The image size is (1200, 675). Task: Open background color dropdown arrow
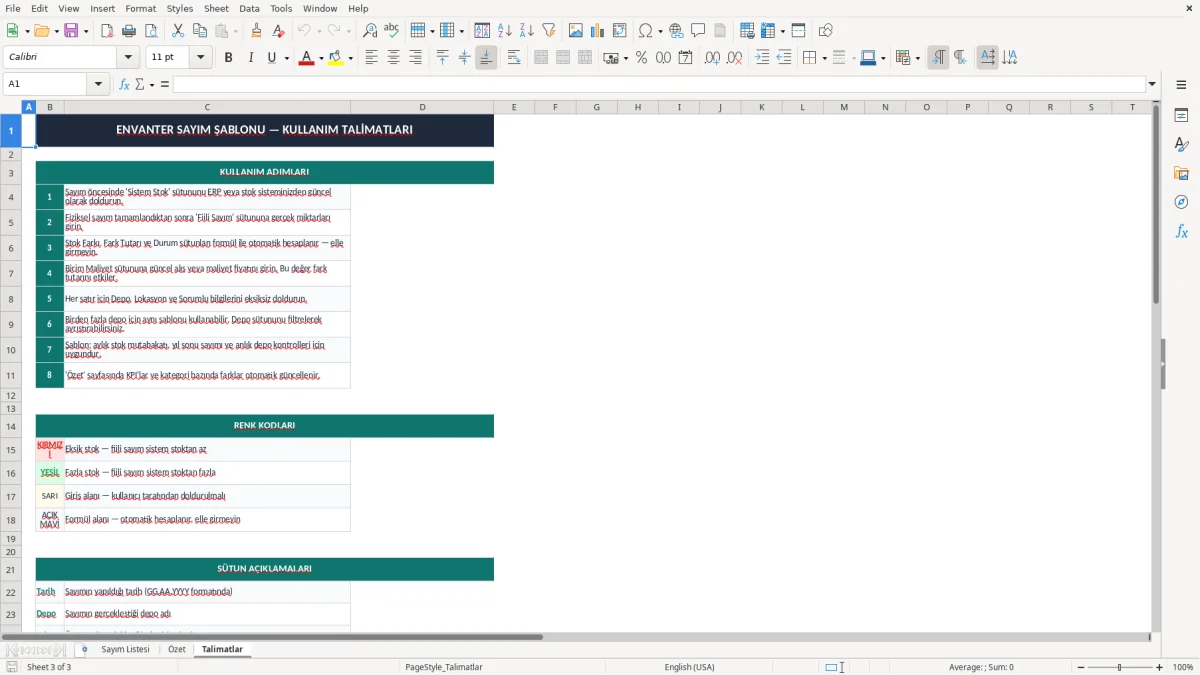[351, 58]
